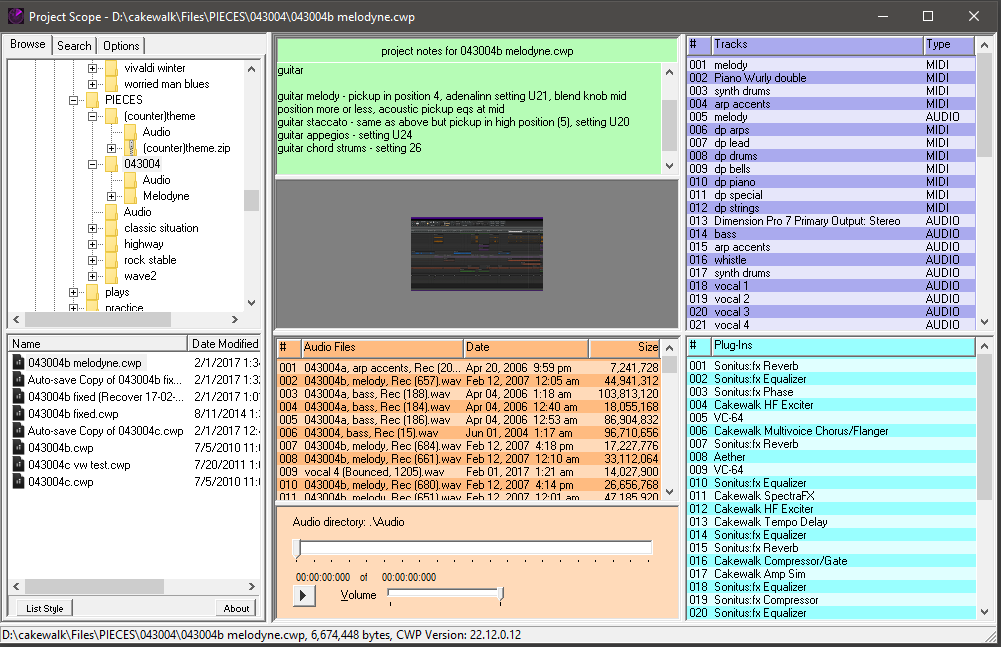Select audio file 043004, bass, Rec (15).wav
The width and height of the screenshot is (1001, 647).
(x=469, y=433)
